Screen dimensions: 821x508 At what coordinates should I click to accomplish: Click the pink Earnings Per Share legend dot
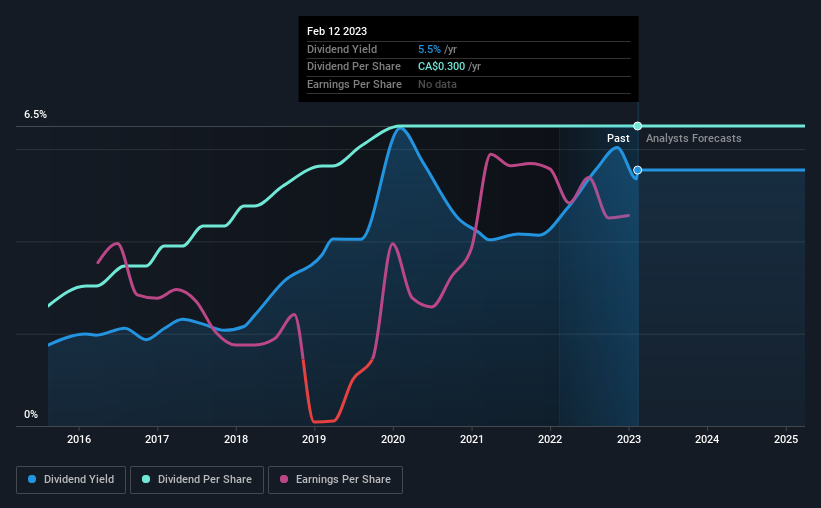(x=284, y=479)
